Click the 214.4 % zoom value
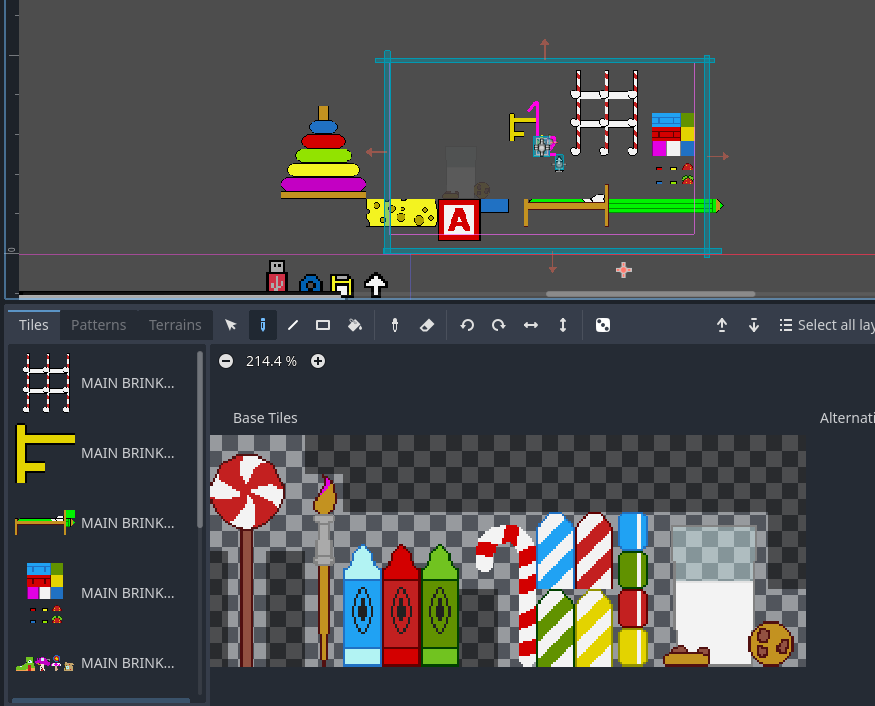Screen dimensions: 875x706 point(271,361)
